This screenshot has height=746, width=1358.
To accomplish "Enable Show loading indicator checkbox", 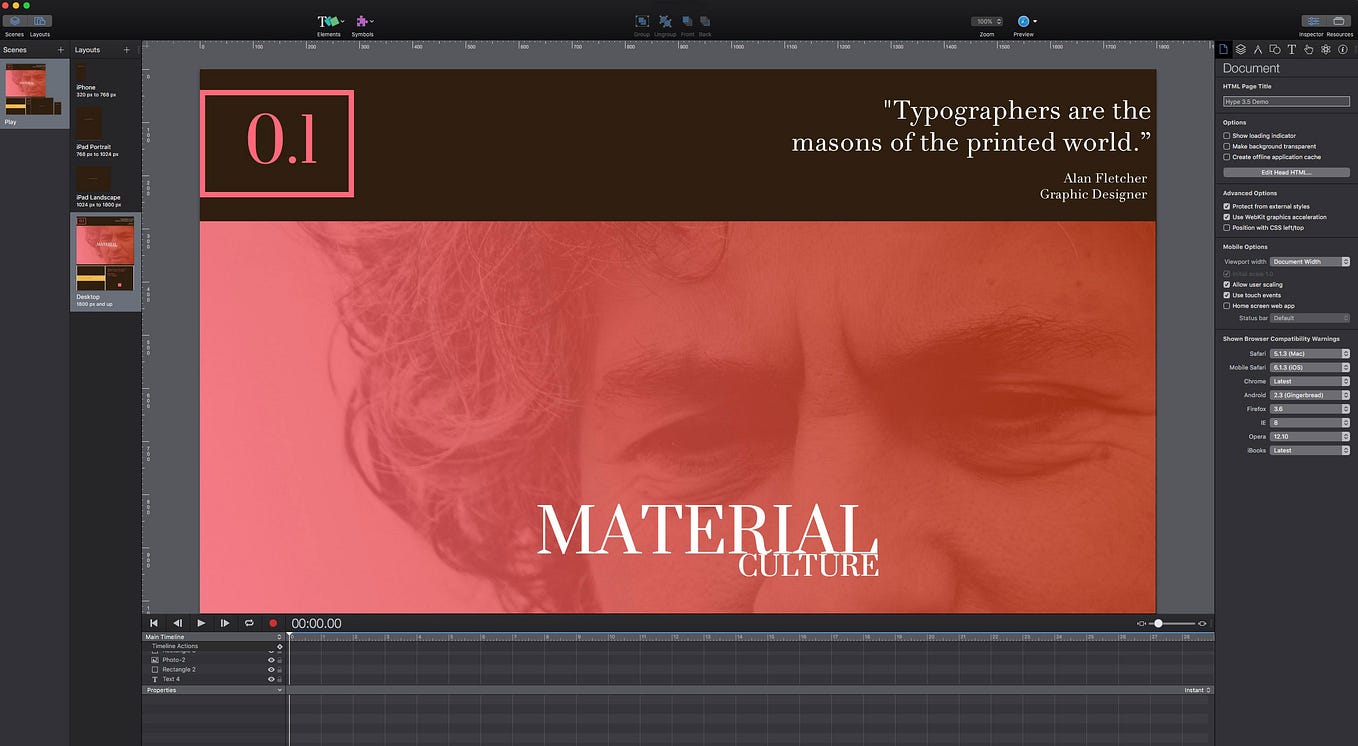I will point(1227,136).
